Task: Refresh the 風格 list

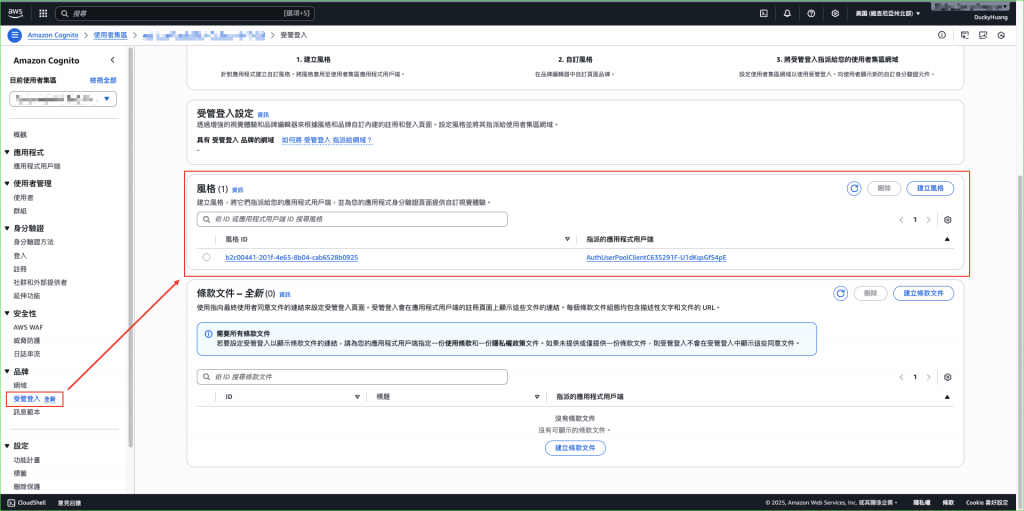Action: coord(854,188)
